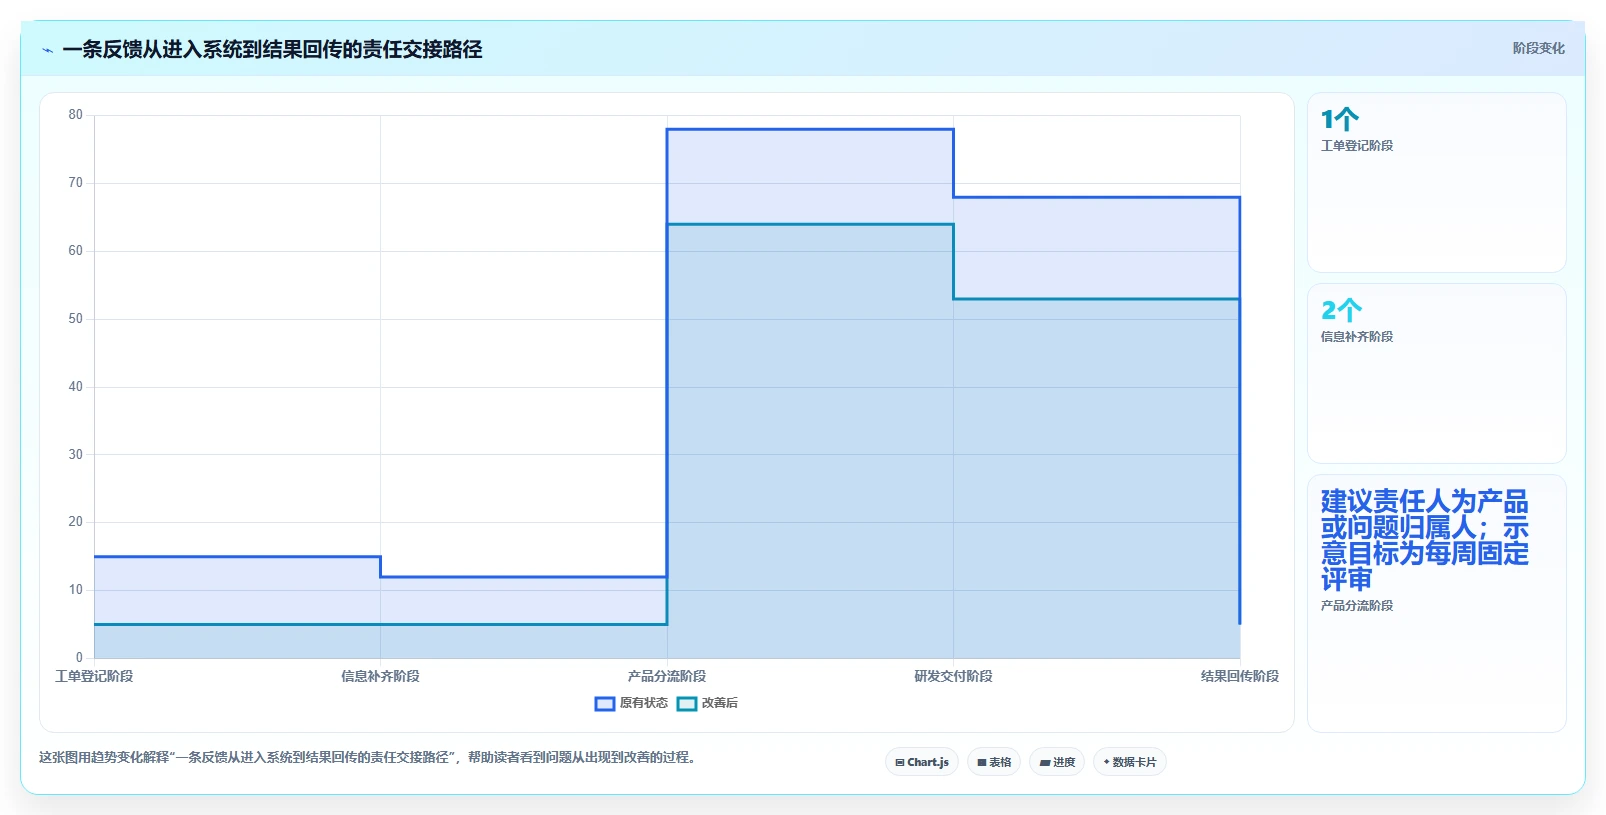Viewport: 1606px width, 815px height.
Task: Click the chart title text
Action: click(272, 49)
